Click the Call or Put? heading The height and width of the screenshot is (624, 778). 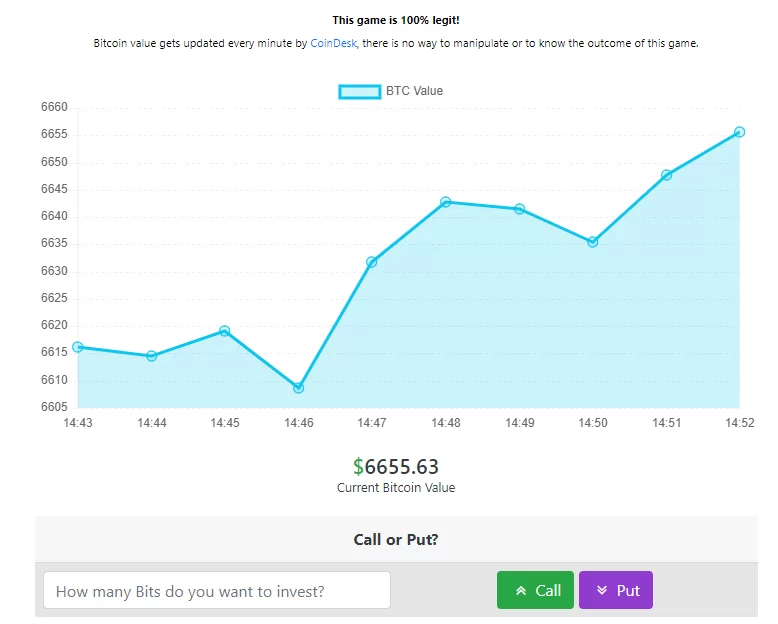coord(396,540)
